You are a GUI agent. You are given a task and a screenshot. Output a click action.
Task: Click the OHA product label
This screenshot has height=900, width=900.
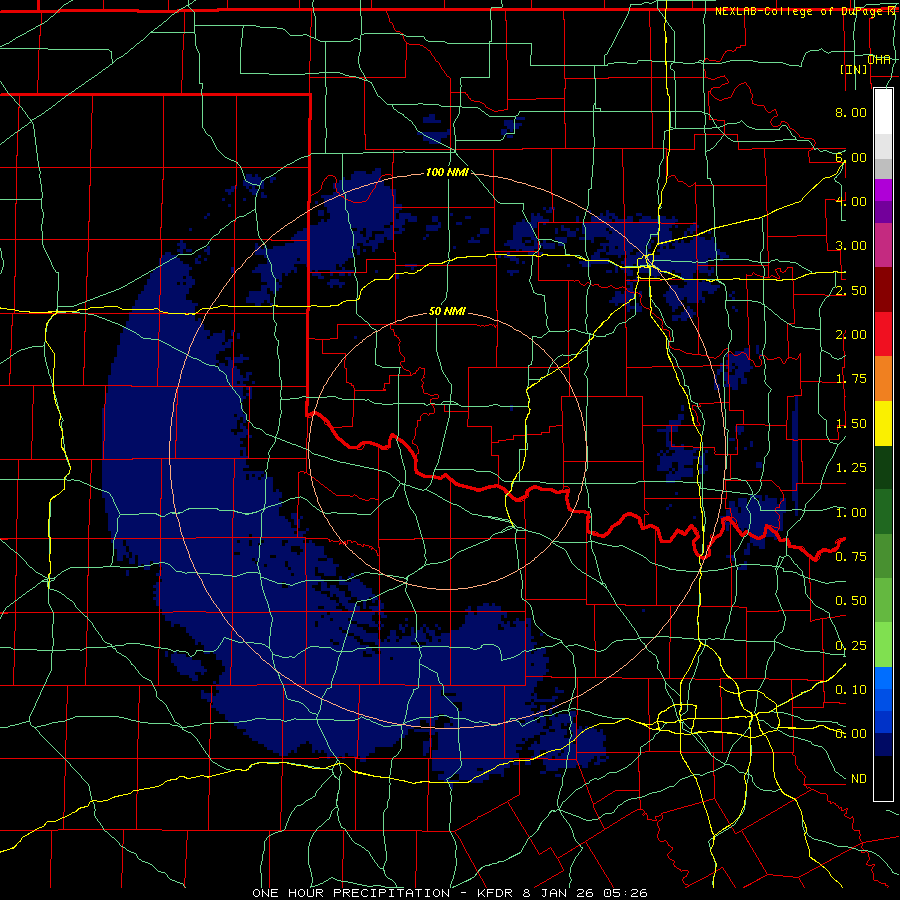(x=879, y=59)
